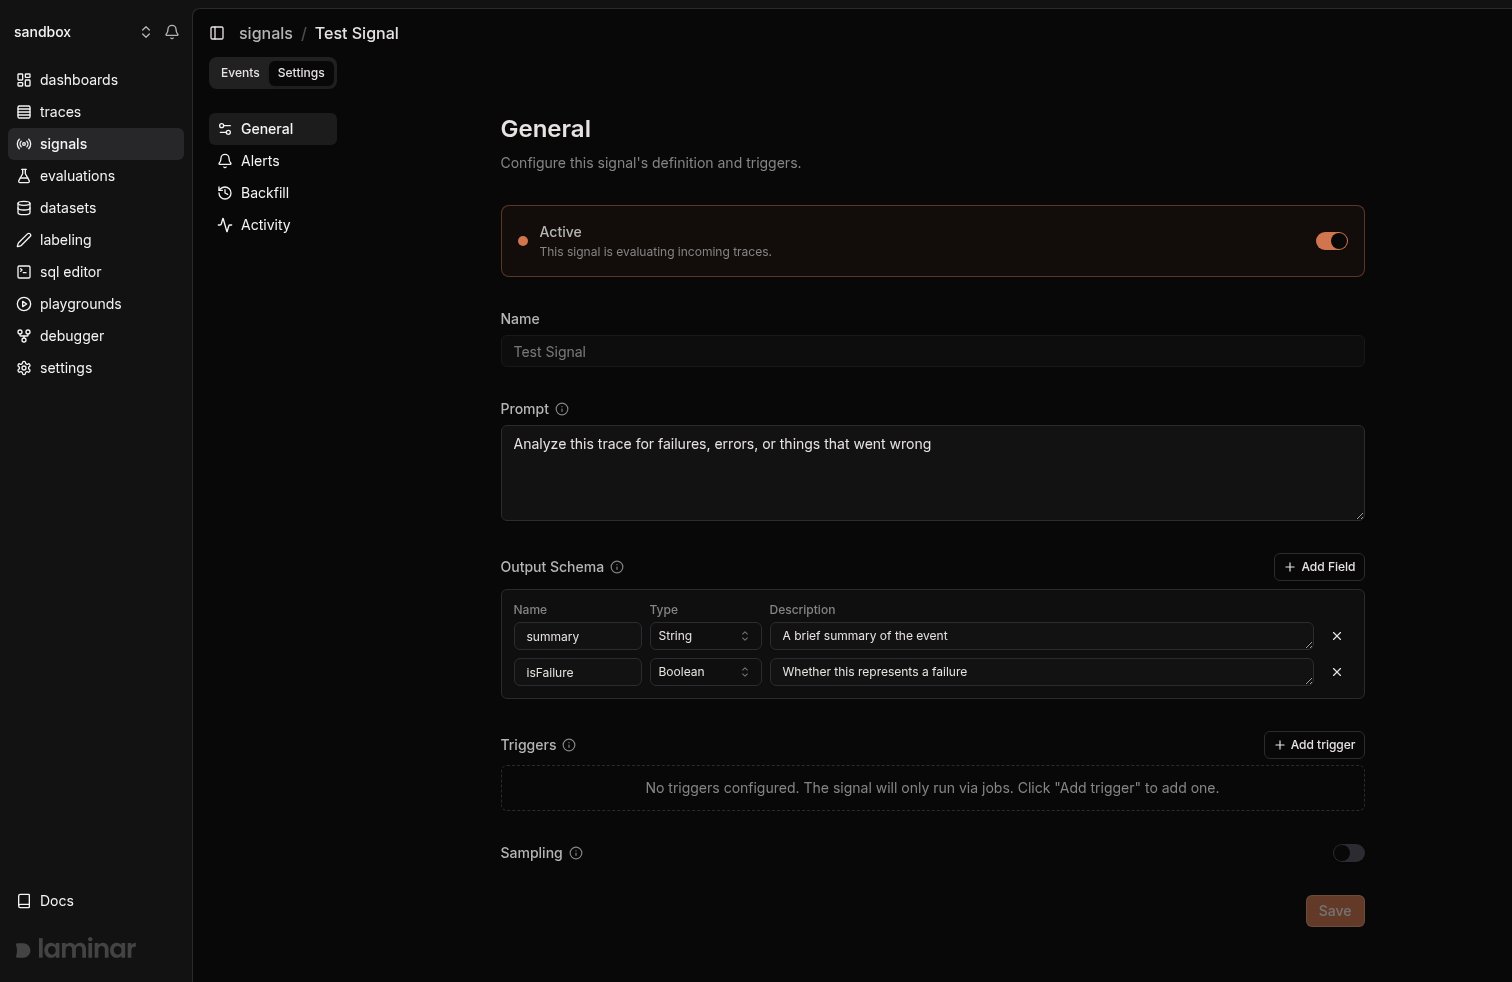Show the Prompt info tooltip icon

(x=562, y=409)
